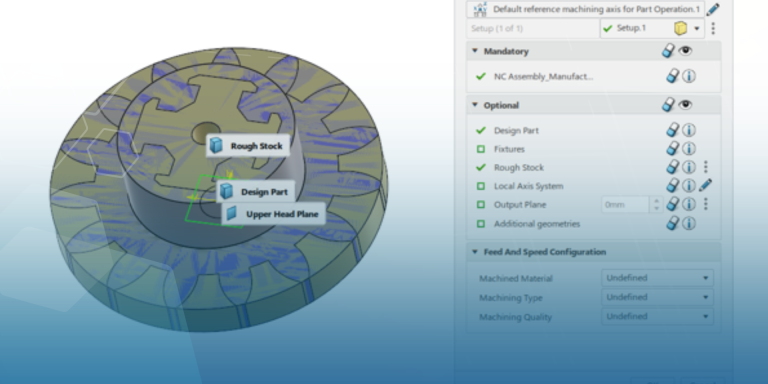The image size is (768, 384).
Task: Toggle visibility eye in Mandatory header
Action: coord(685,50)
